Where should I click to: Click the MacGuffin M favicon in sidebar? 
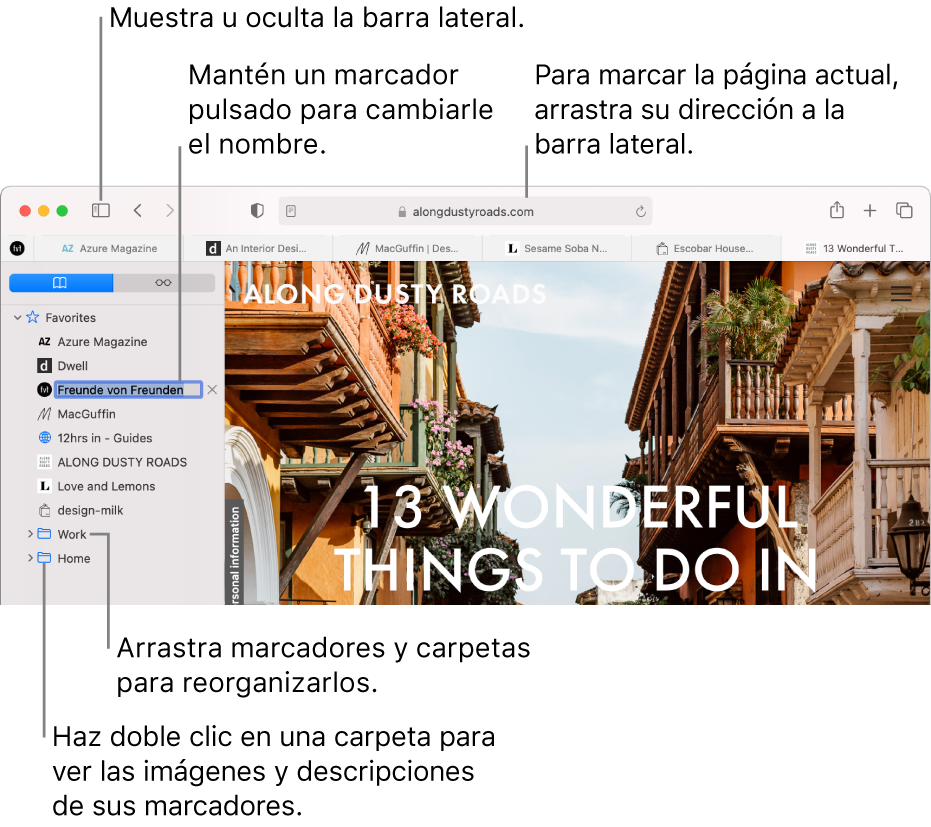[45, 414]
